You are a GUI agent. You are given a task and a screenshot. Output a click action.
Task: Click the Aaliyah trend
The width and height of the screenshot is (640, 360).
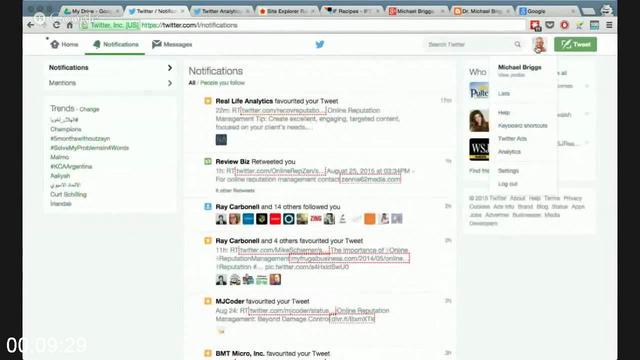point(60,176)
